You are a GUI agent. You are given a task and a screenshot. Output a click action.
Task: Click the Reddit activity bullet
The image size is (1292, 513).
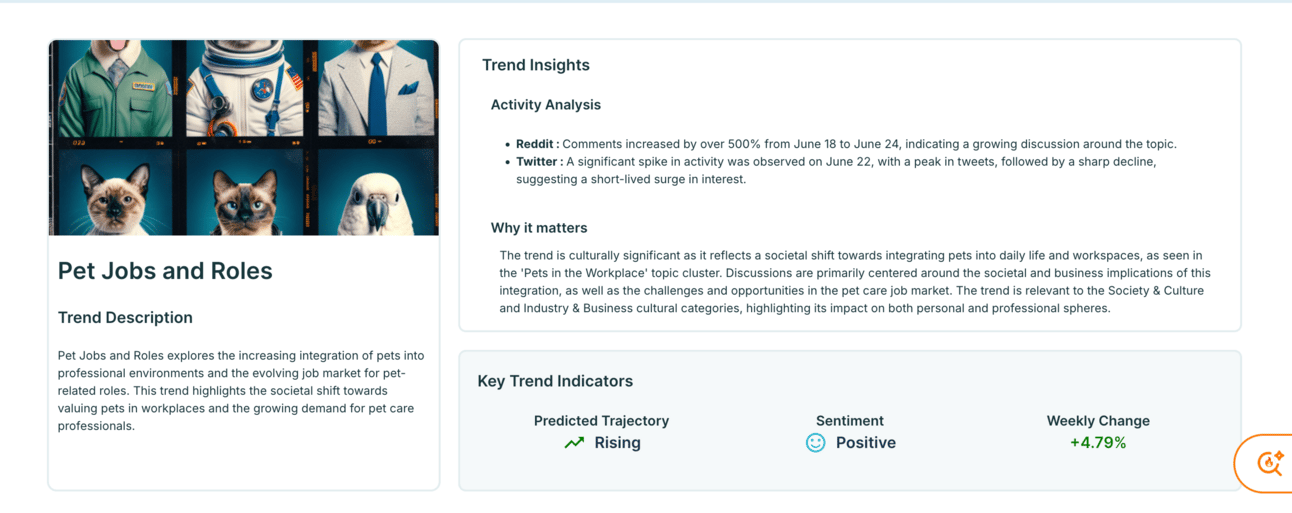point(846,144)
